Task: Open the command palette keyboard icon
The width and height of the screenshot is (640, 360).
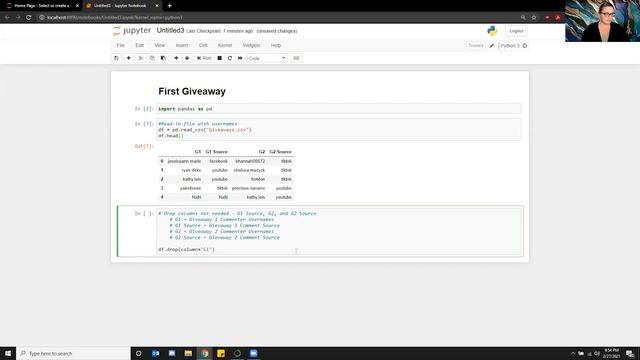Action: point(296,58)
